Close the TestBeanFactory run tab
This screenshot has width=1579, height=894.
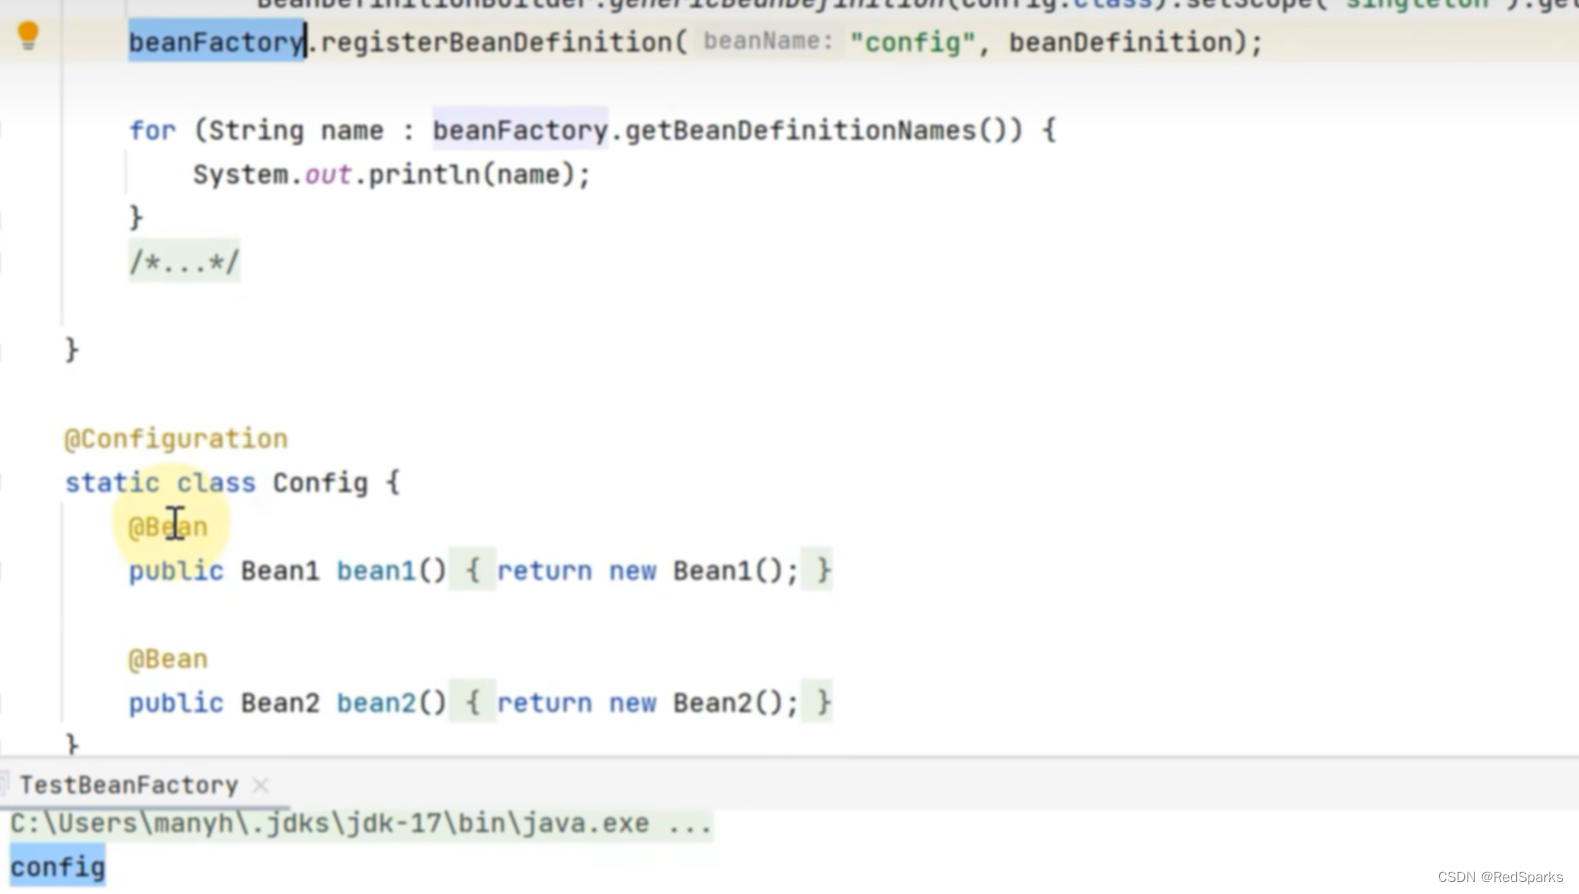(x=260, y=785)
